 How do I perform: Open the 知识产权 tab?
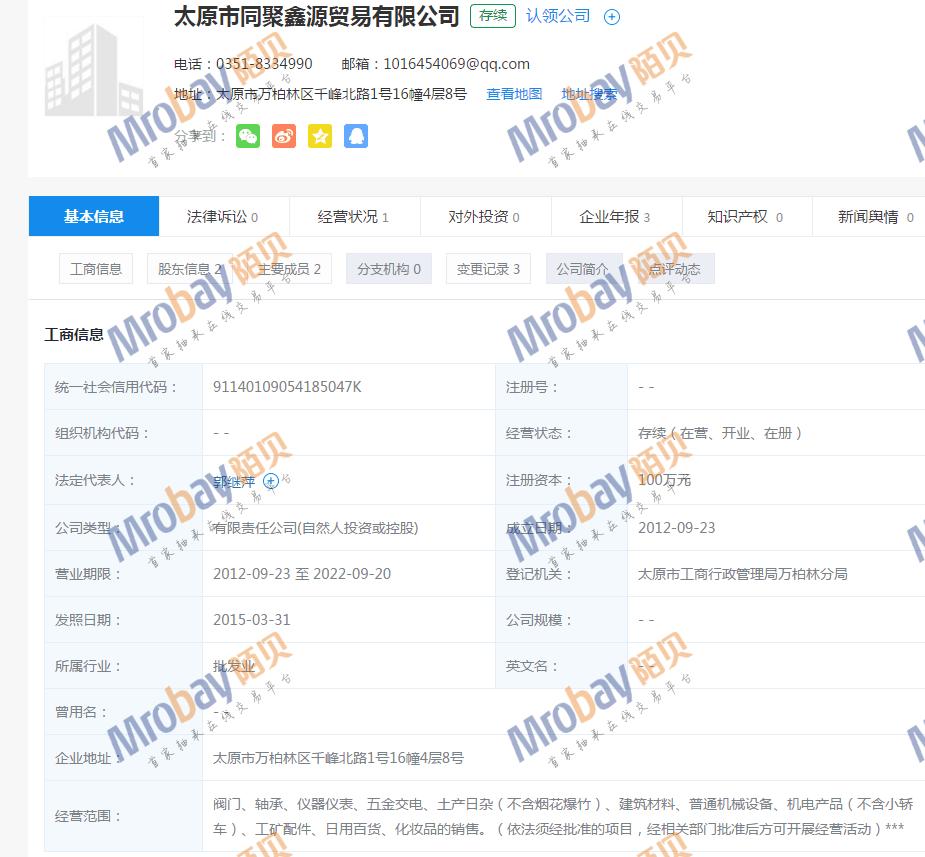pyautogui.click(x=745, y=217)
